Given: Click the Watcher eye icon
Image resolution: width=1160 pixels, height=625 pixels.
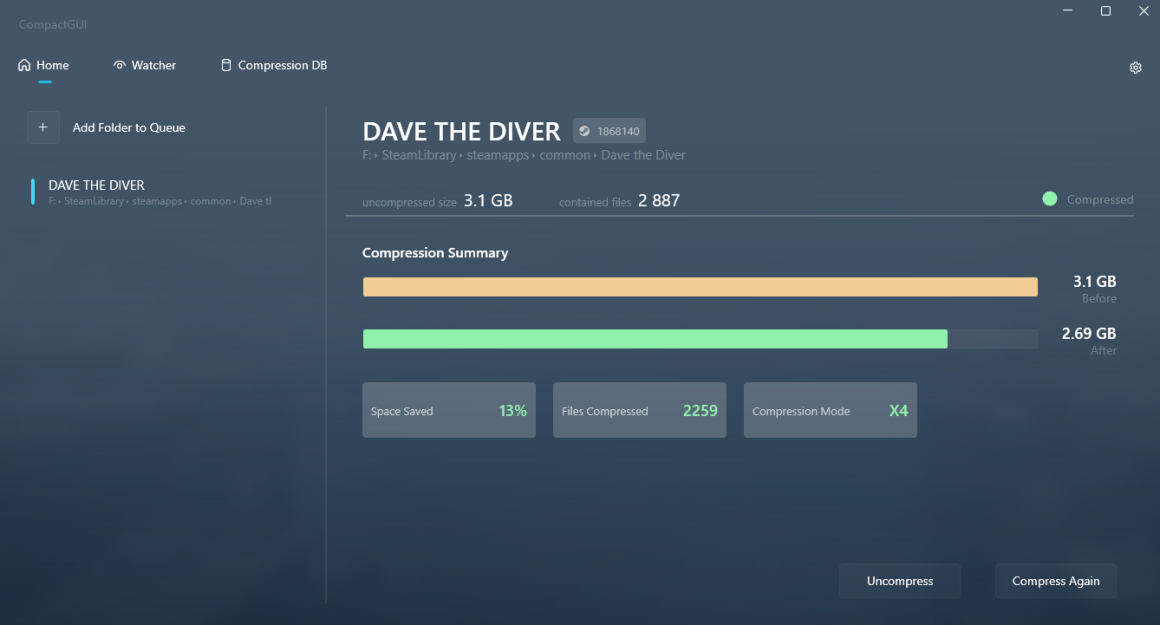Looking at the screenshot, I should tap(120, 66).
